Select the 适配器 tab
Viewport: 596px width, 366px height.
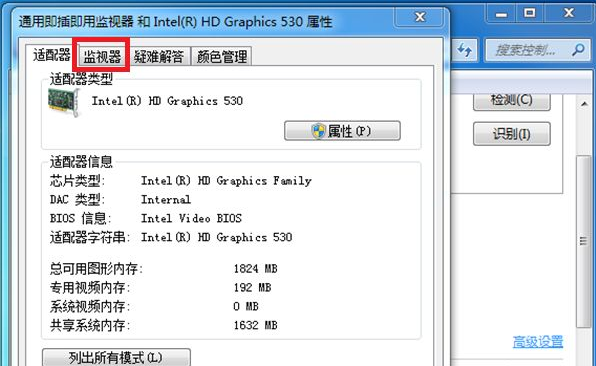coord(51,55)
